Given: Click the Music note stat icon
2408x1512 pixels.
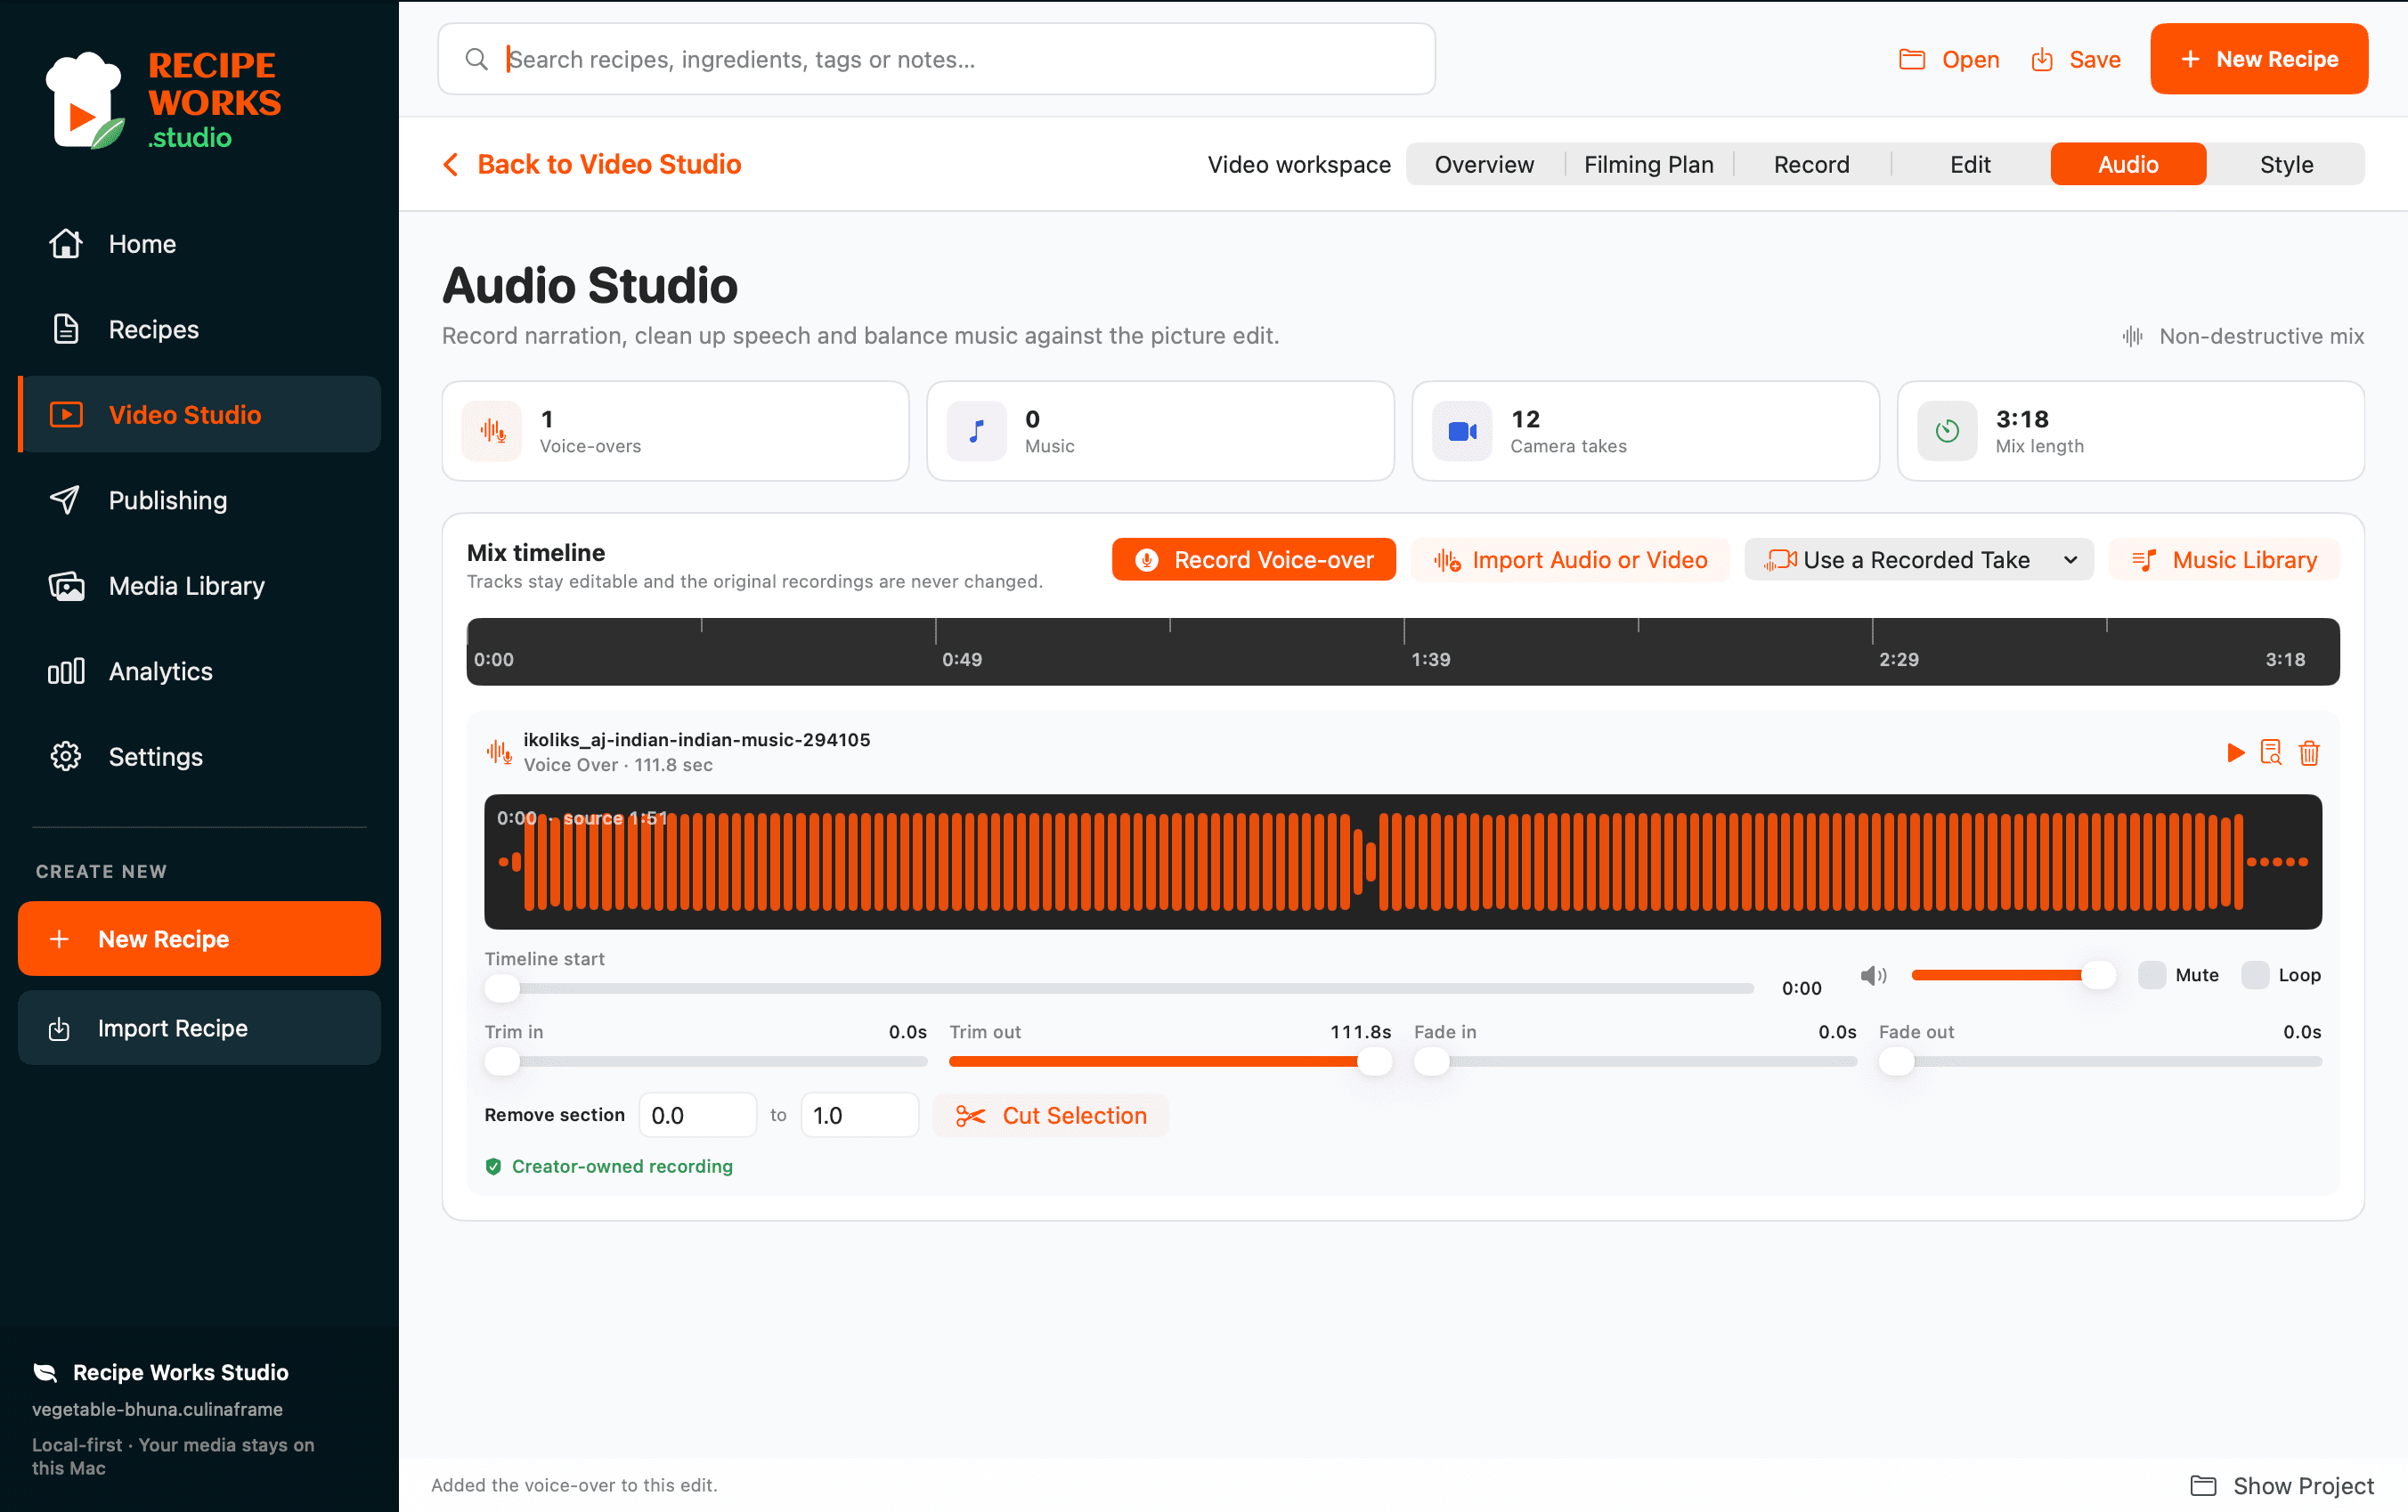Looking at the screenshot, I should [976, 431].
